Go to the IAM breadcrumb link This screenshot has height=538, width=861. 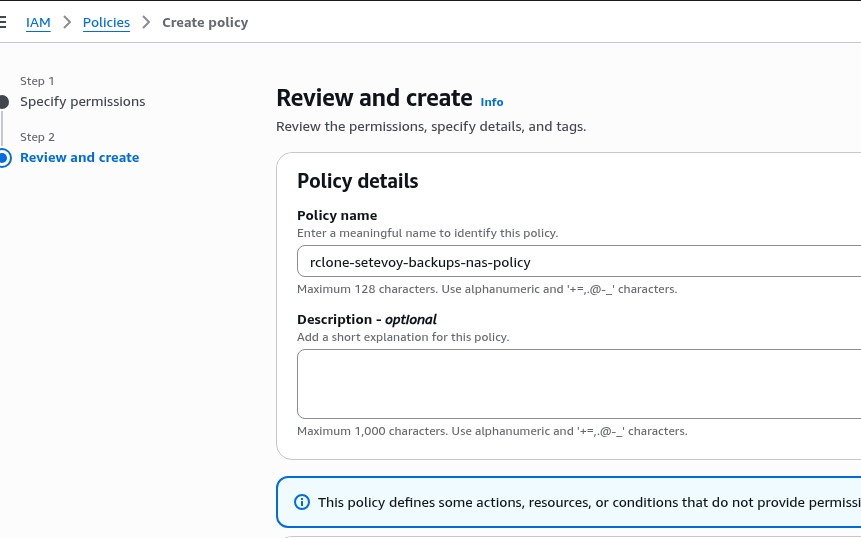38,22
